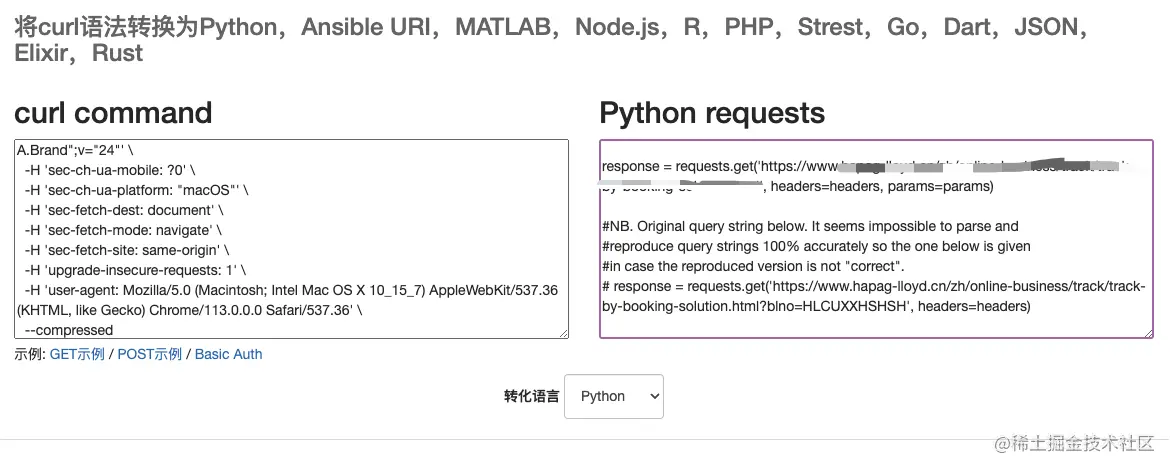Click the line "-H 'upgrade-insecure-requests: 1'"
The image size is (1170, 469).
point(135,270)
